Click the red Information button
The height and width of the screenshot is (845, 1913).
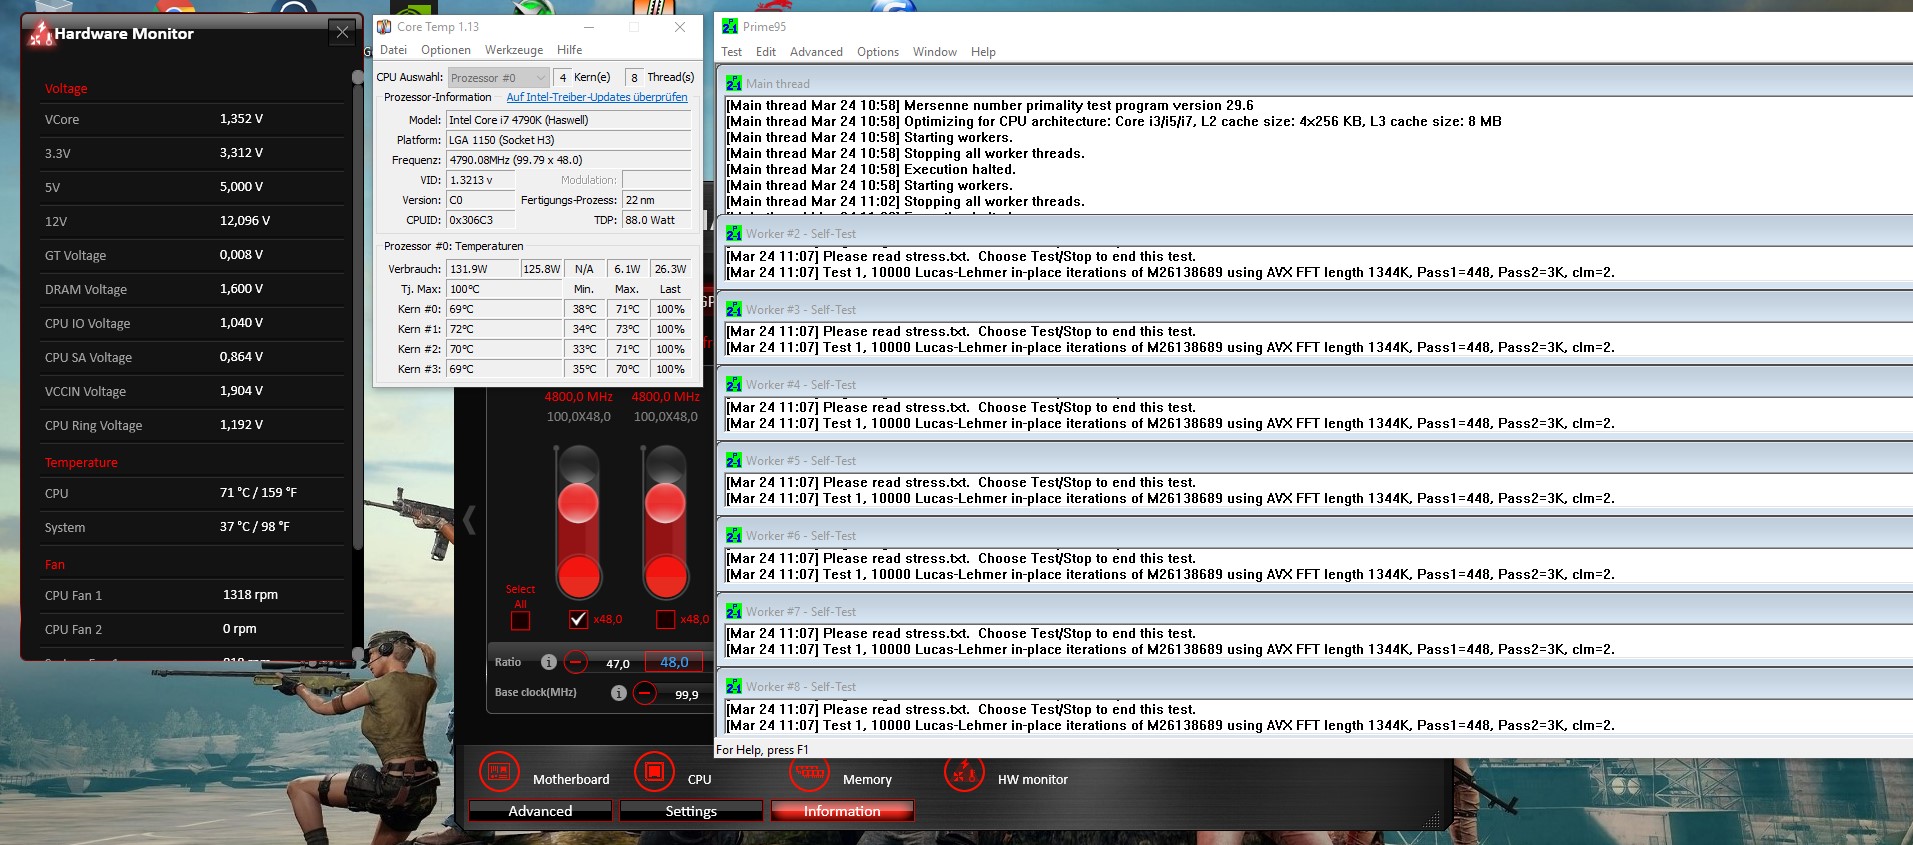point(842,811)
